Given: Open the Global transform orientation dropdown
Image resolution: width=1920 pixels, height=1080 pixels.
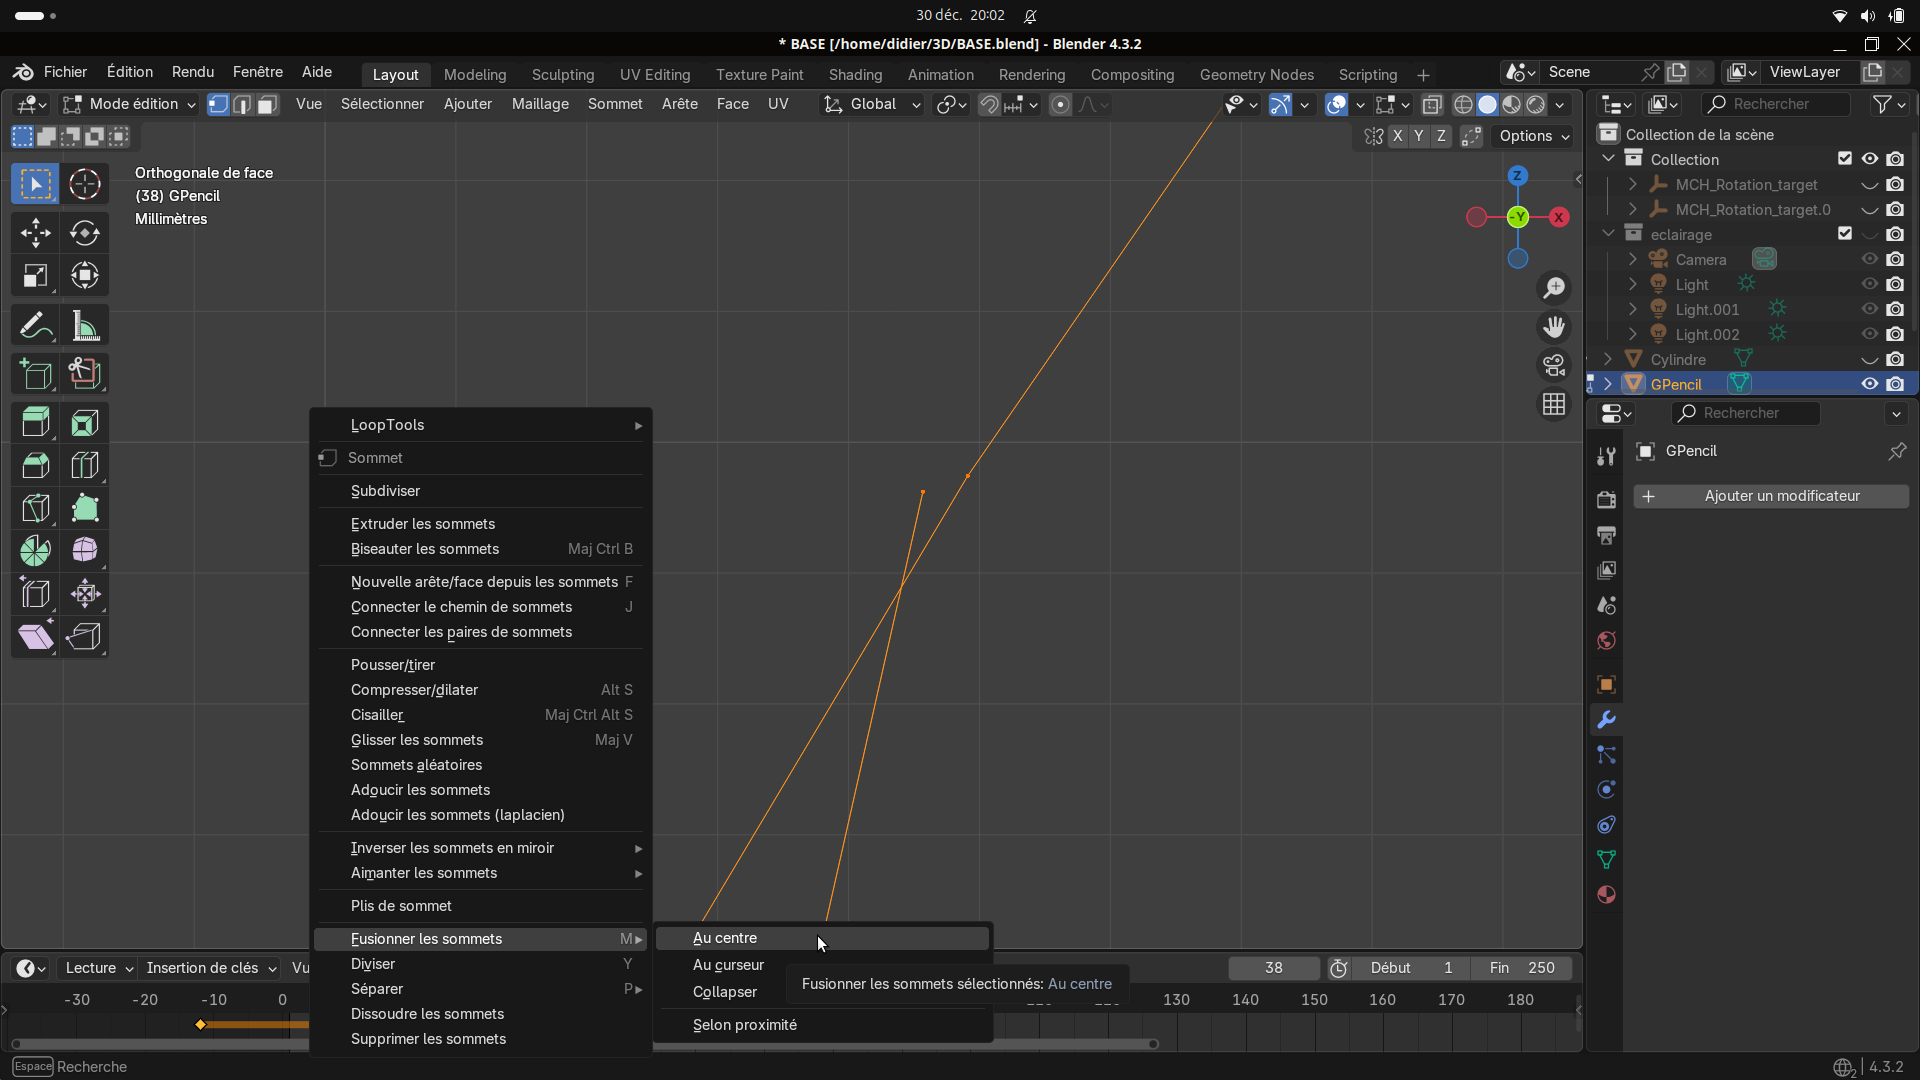Looking at the screenshot, I should 871,104.
